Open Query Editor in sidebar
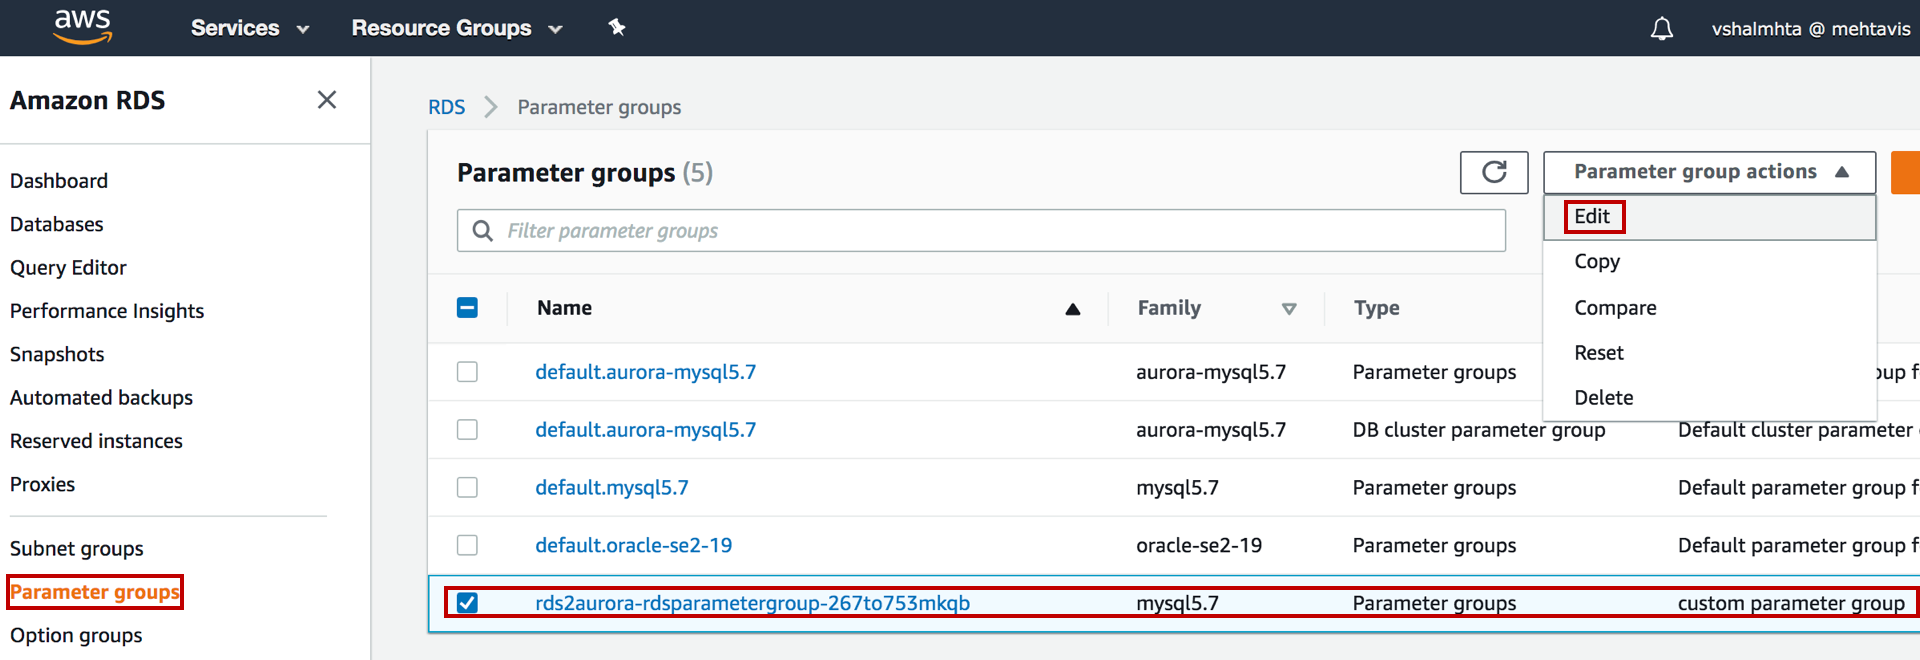Screen dimensions: 1920x660 coord(68,268)
